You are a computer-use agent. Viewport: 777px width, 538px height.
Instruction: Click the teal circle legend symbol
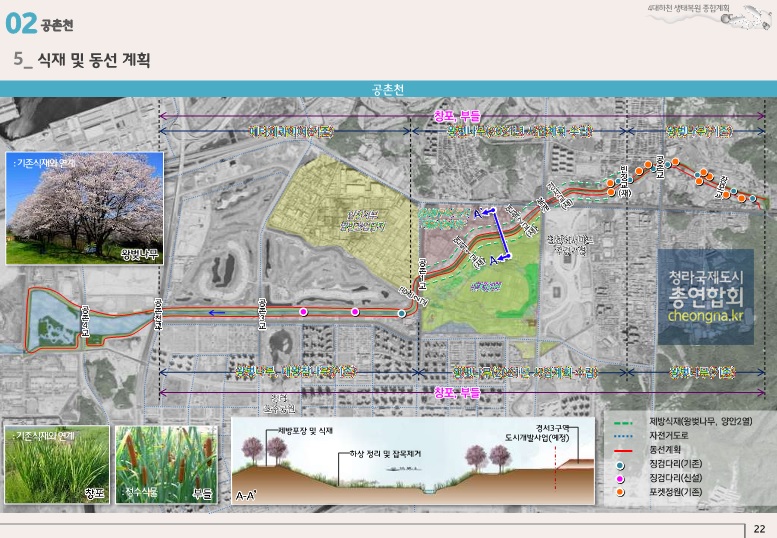coord(620,465)
